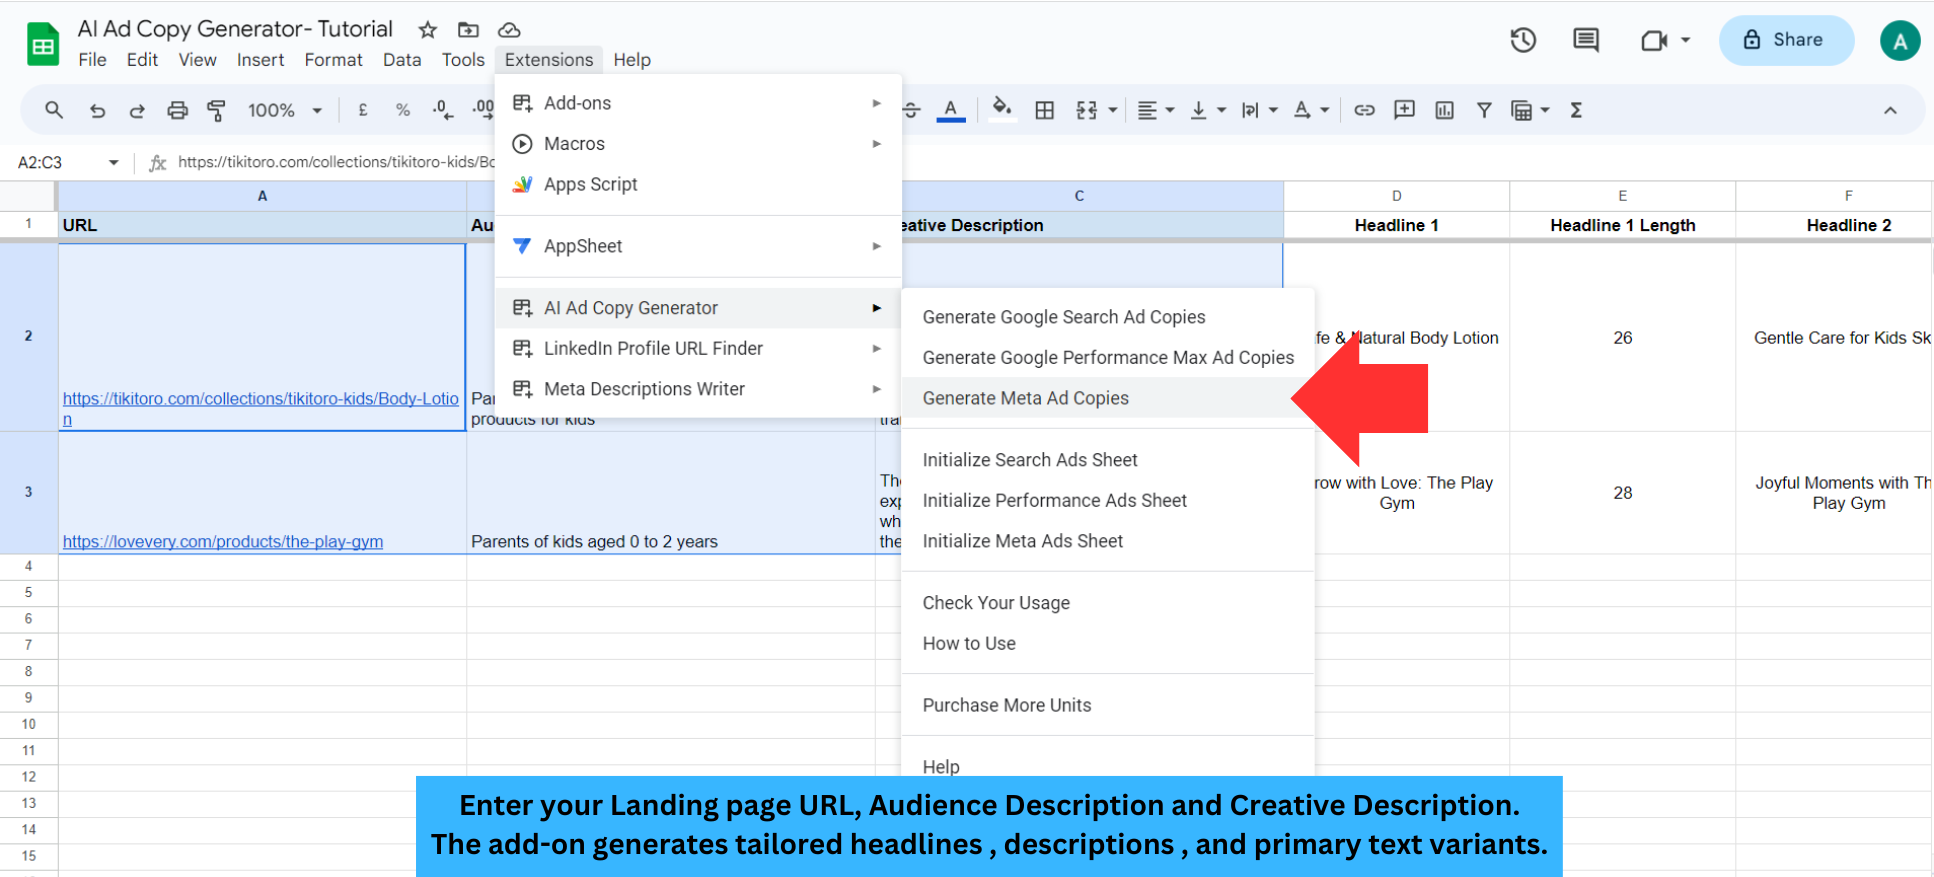The width and height of the screenshot is (1934, 877).
Task: Select the paint format tool
Action: click(216, 110)
